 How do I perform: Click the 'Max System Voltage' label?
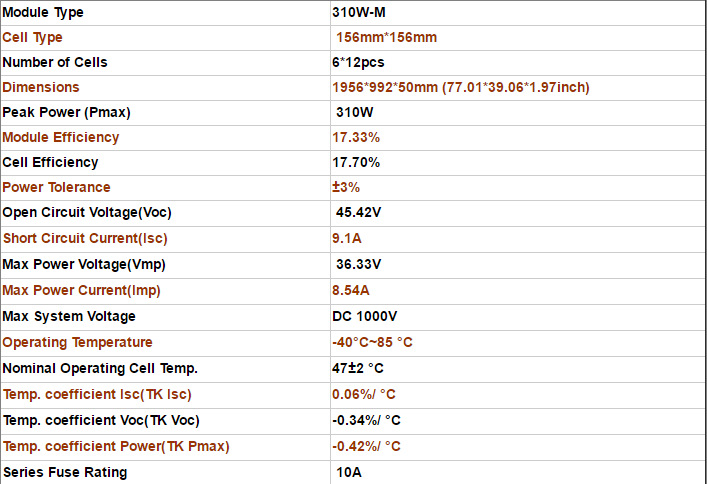pos(69,317)
